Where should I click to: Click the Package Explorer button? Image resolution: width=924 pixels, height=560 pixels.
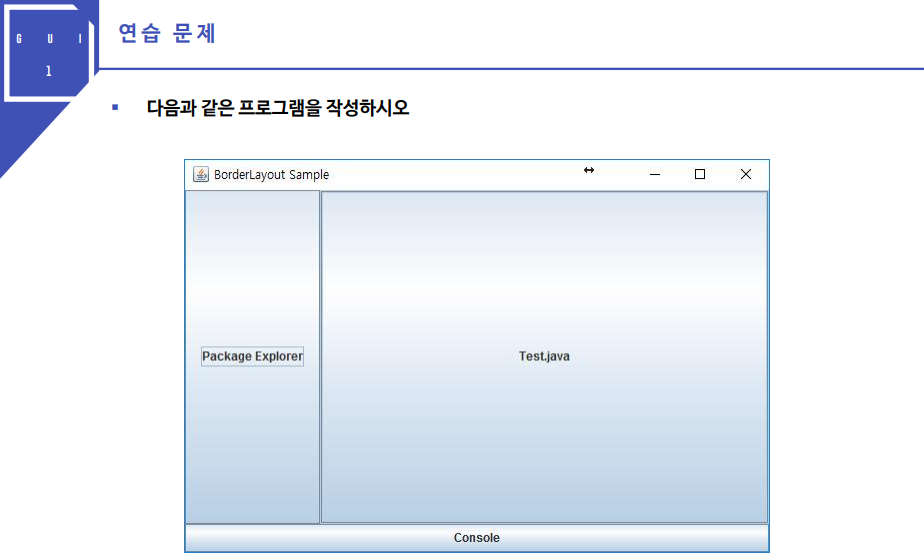[x=252, y=357]
